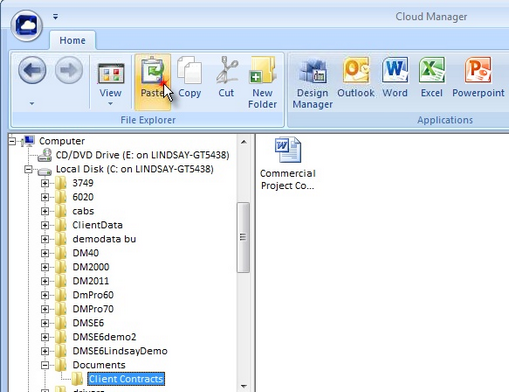This screenshot has width=509, height=392.
Task: Create a New Folder
Action: point(263,82)
